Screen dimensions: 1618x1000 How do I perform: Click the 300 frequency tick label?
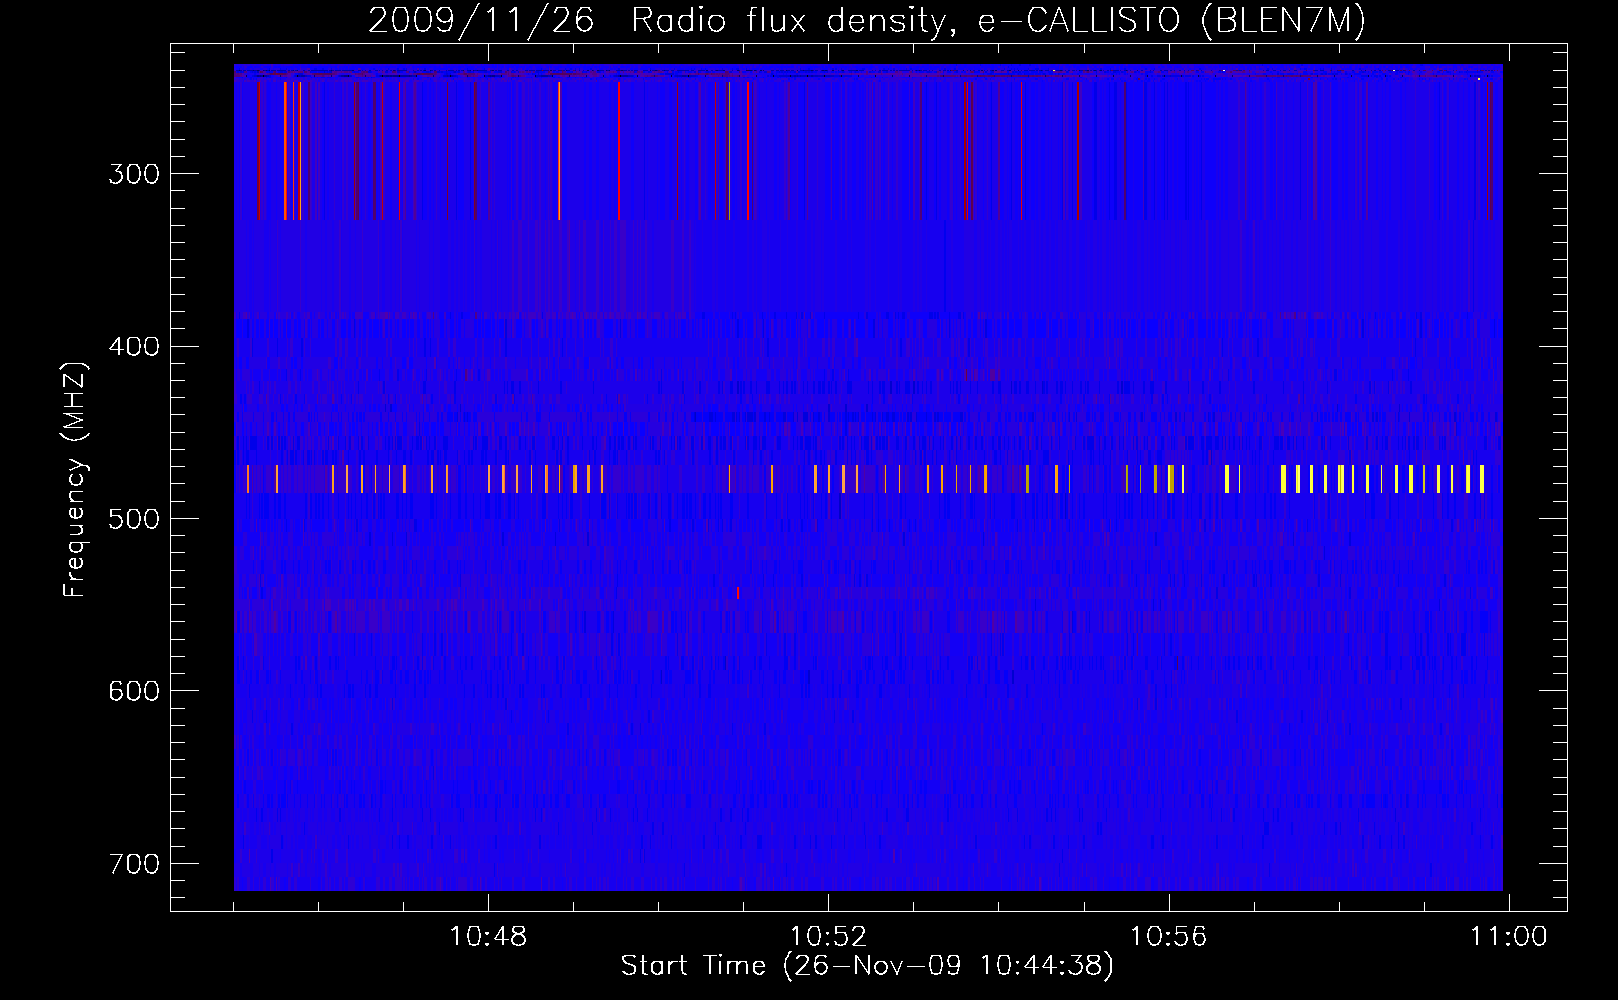pos(134,174)
